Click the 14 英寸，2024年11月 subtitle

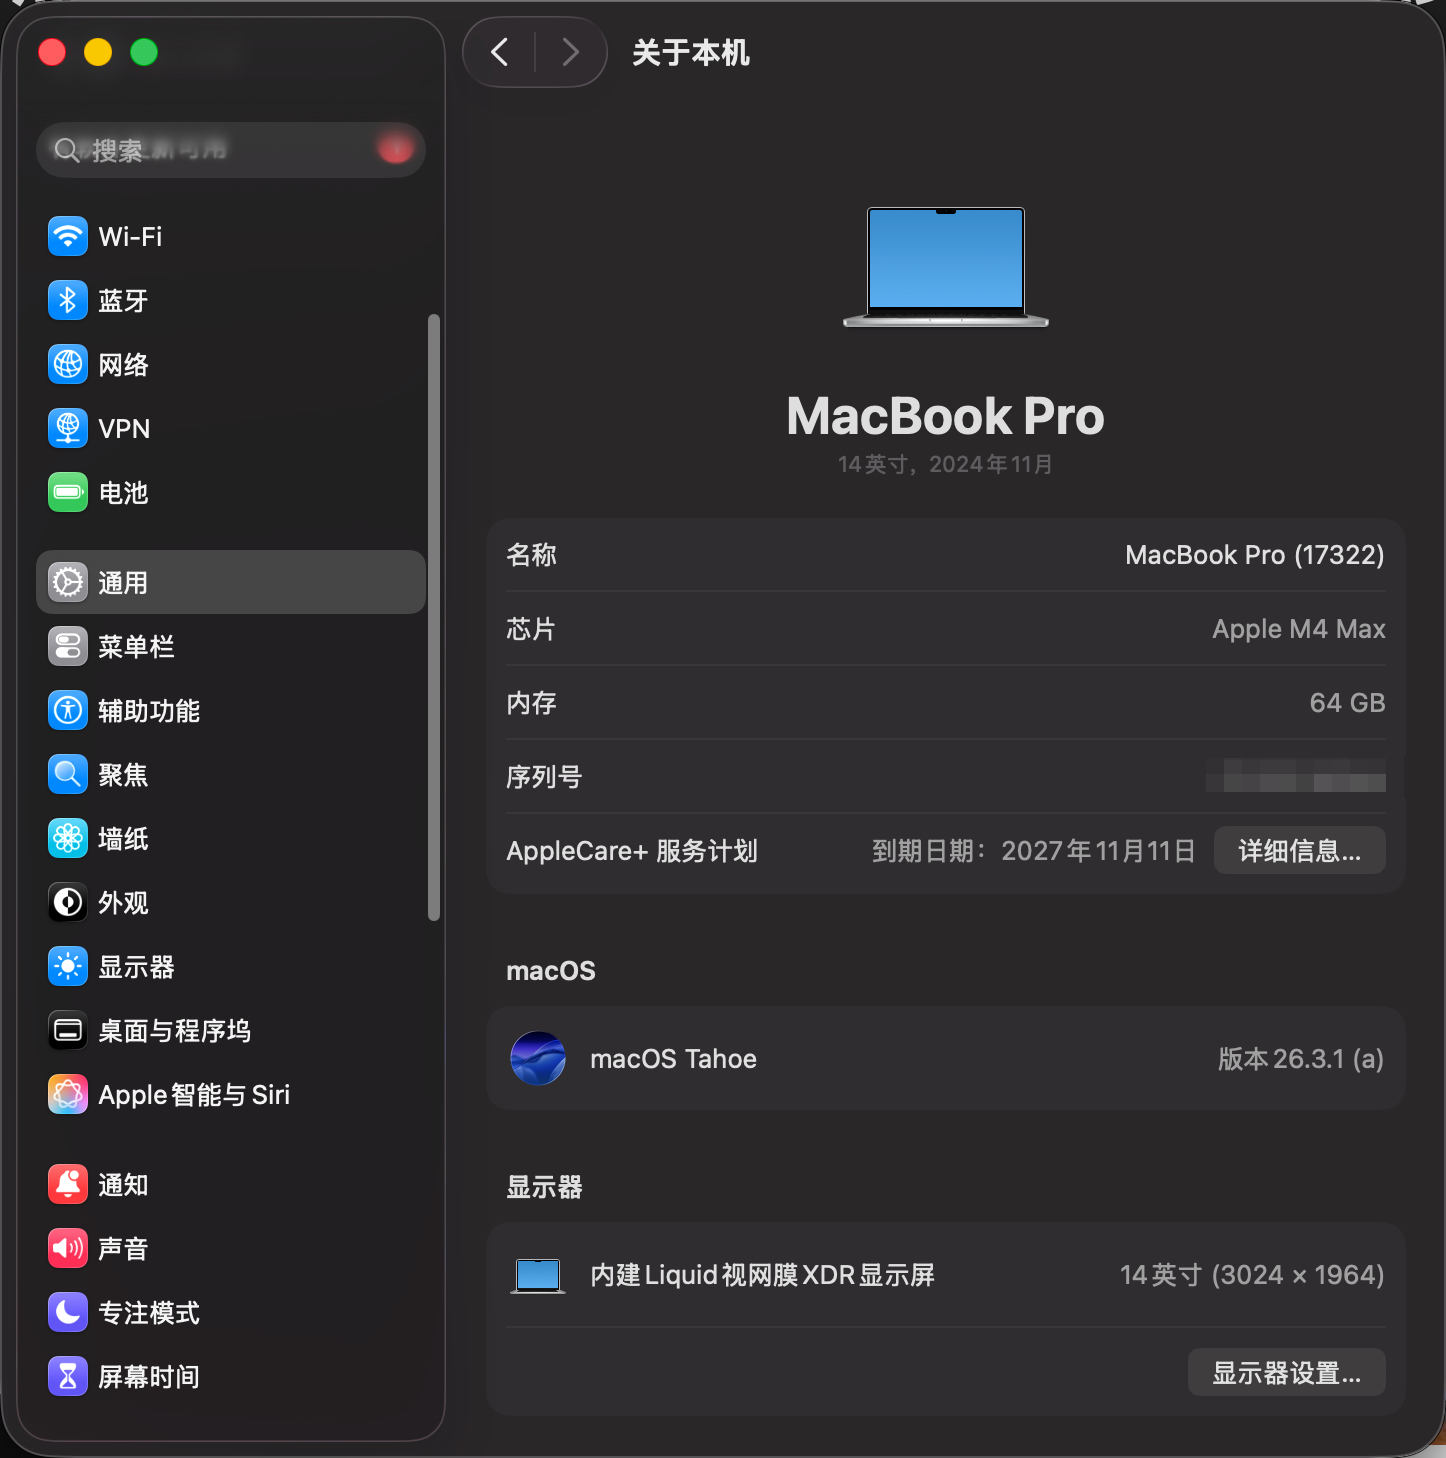point(945,464)
